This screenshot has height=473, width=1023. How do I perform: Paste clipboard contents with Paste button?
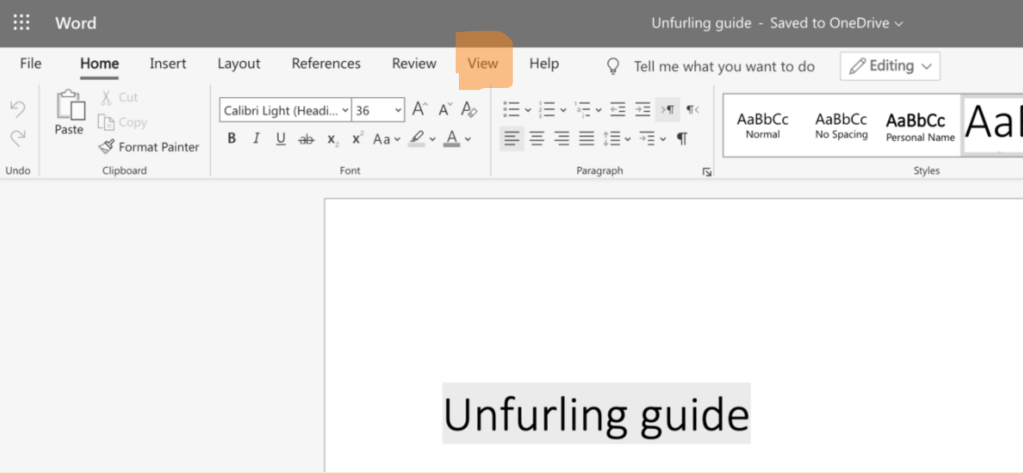(69, 112)
